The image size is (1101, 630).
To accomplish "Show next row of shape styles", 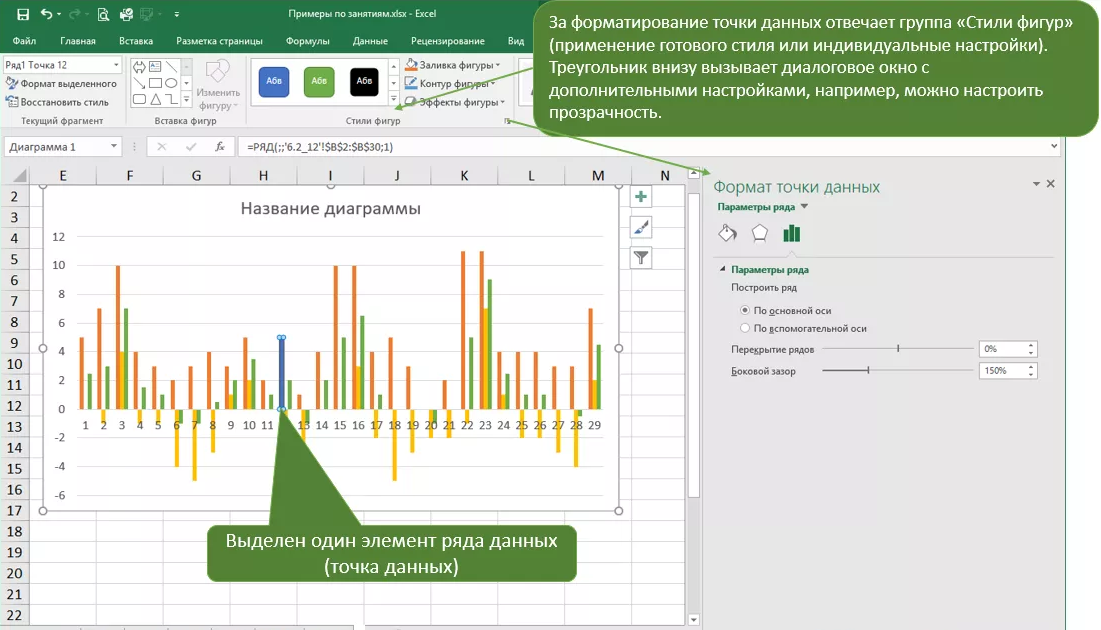I will click(x=393, y=83).
